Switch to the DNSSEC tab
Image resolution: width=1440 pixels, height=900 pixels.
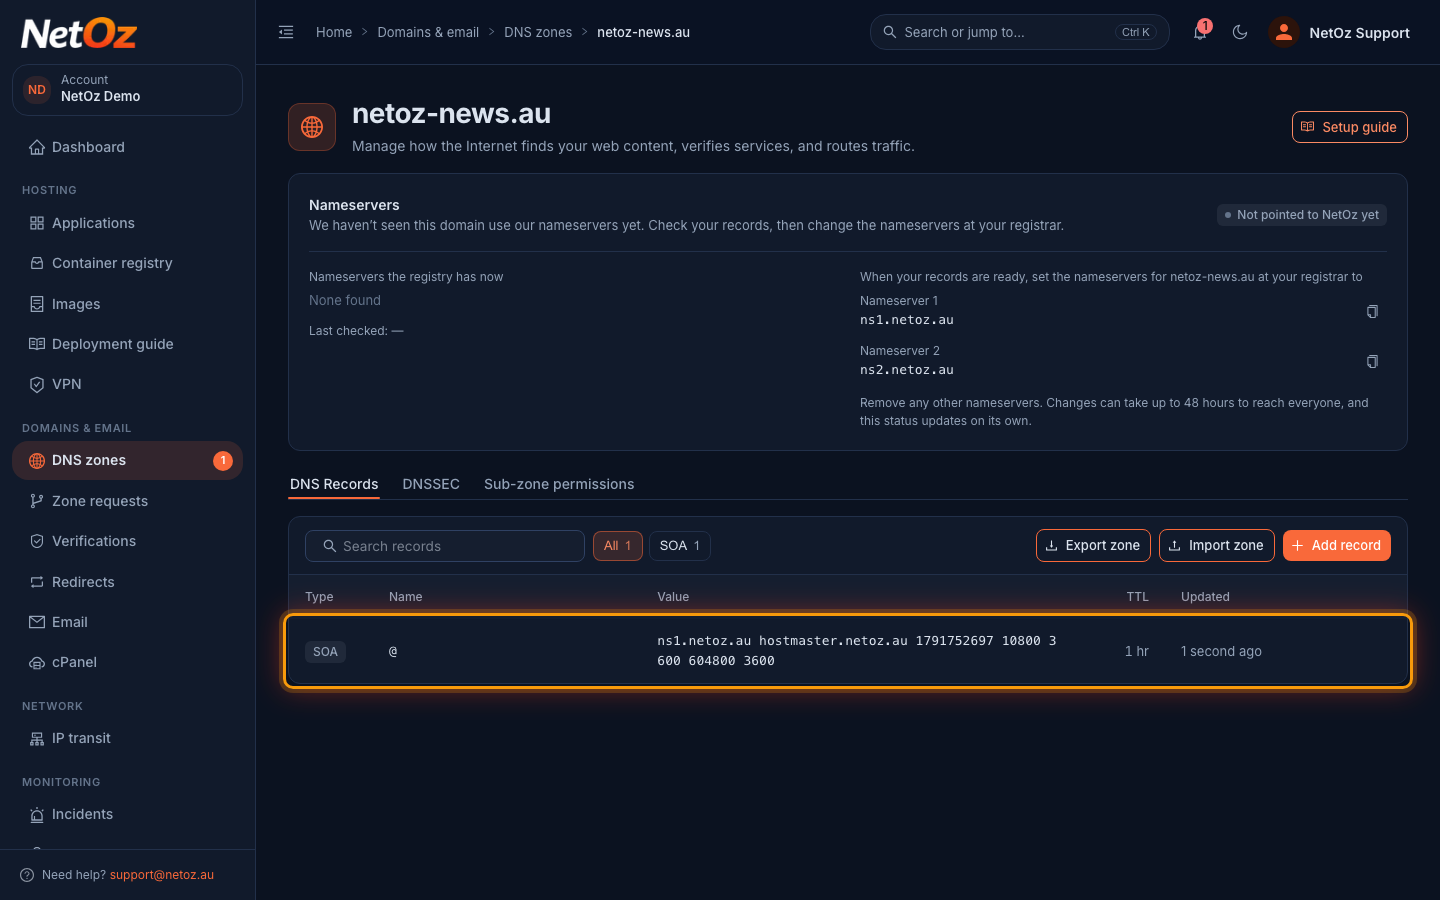point(431,484)
